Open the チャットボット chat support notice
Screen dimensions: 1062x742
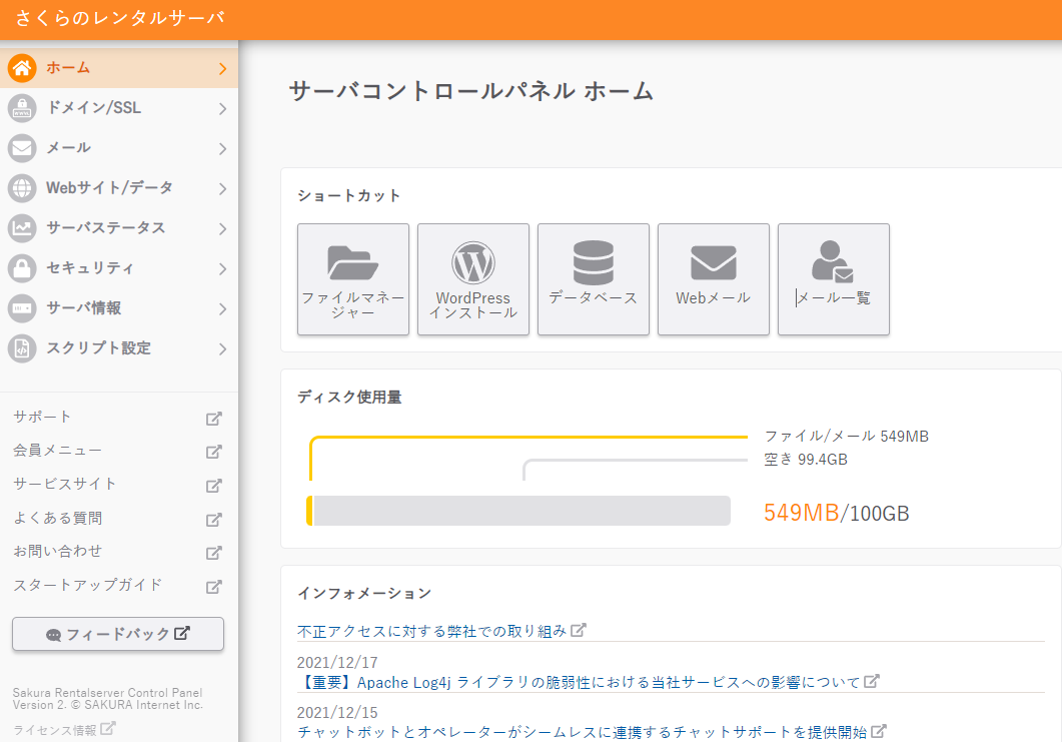click(x=582, y=732)
